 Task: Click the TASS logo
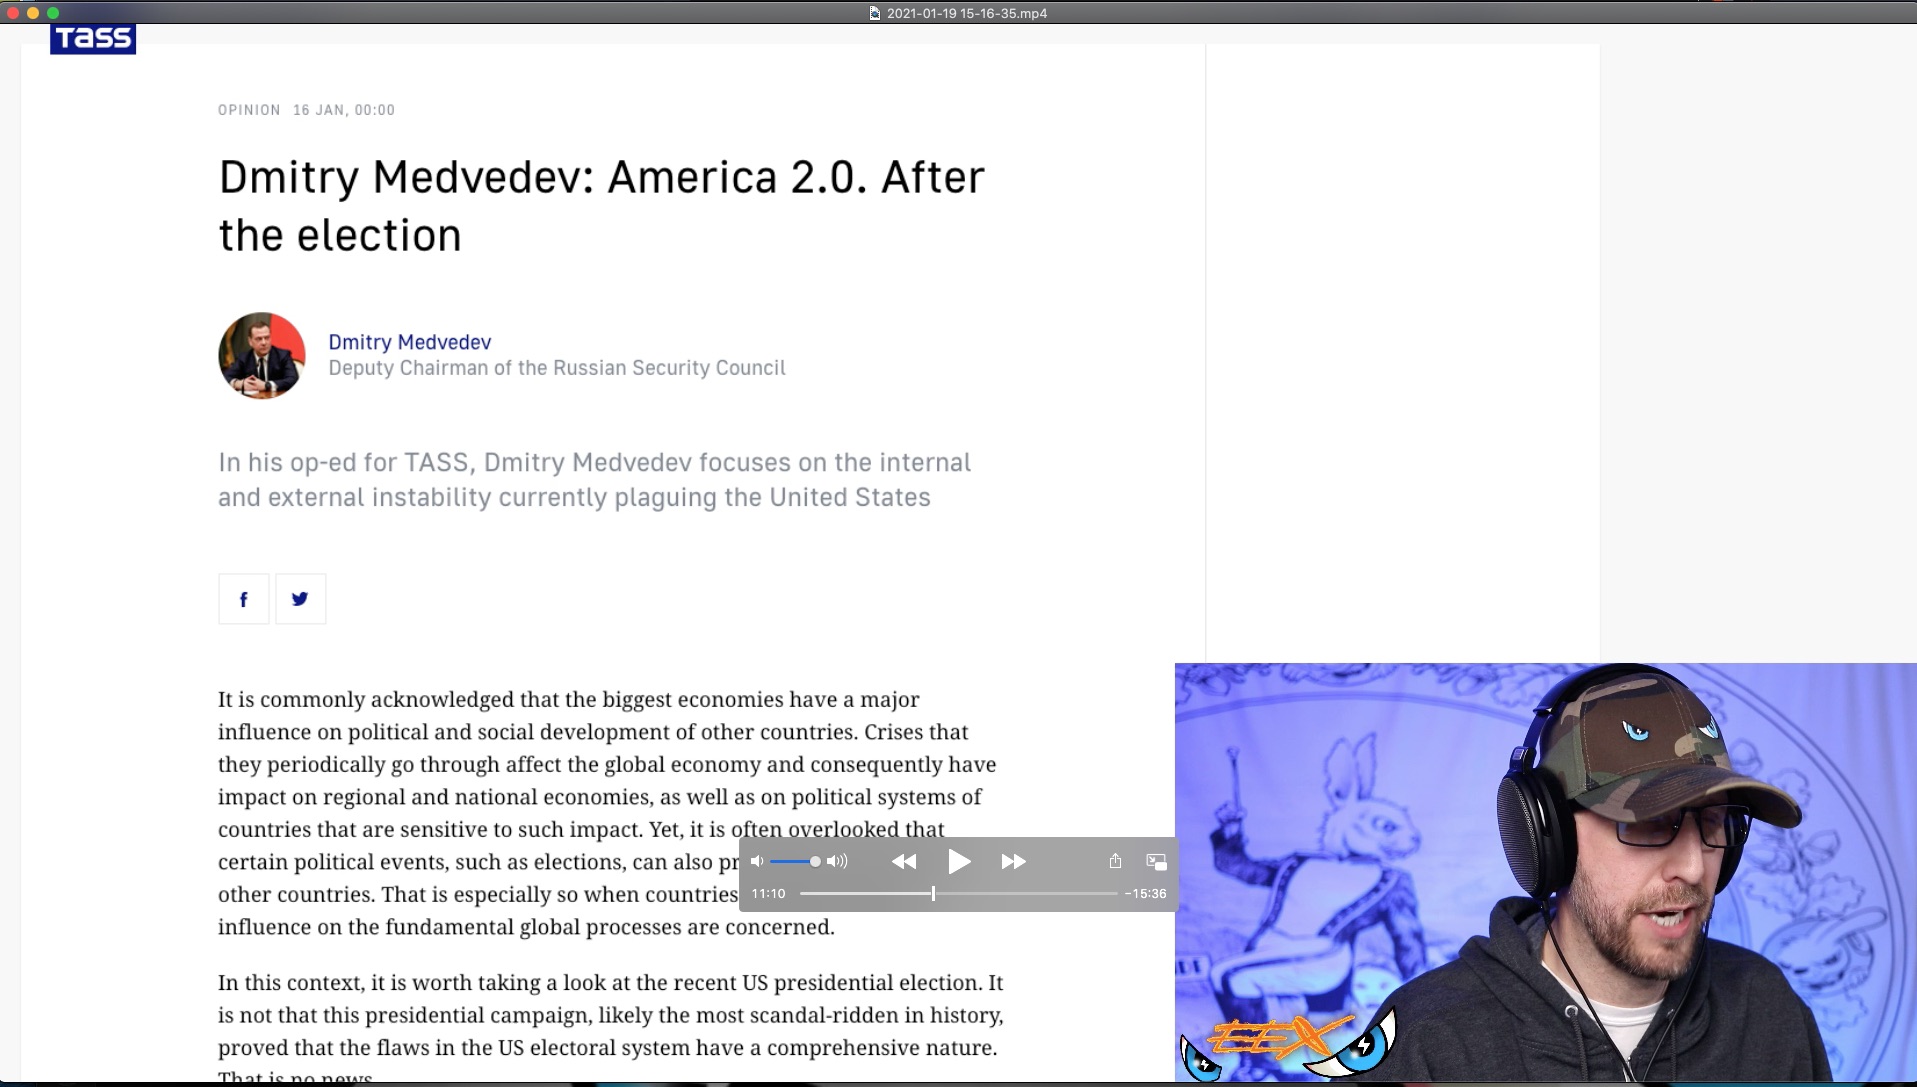pyautogui.click(x=93, y=38)
